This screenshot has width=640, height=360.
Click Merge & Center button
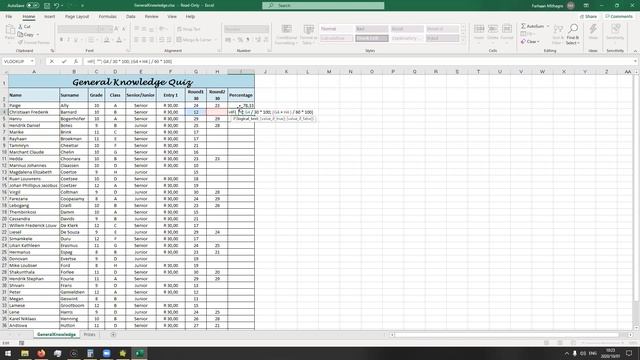tap(195, 40)
